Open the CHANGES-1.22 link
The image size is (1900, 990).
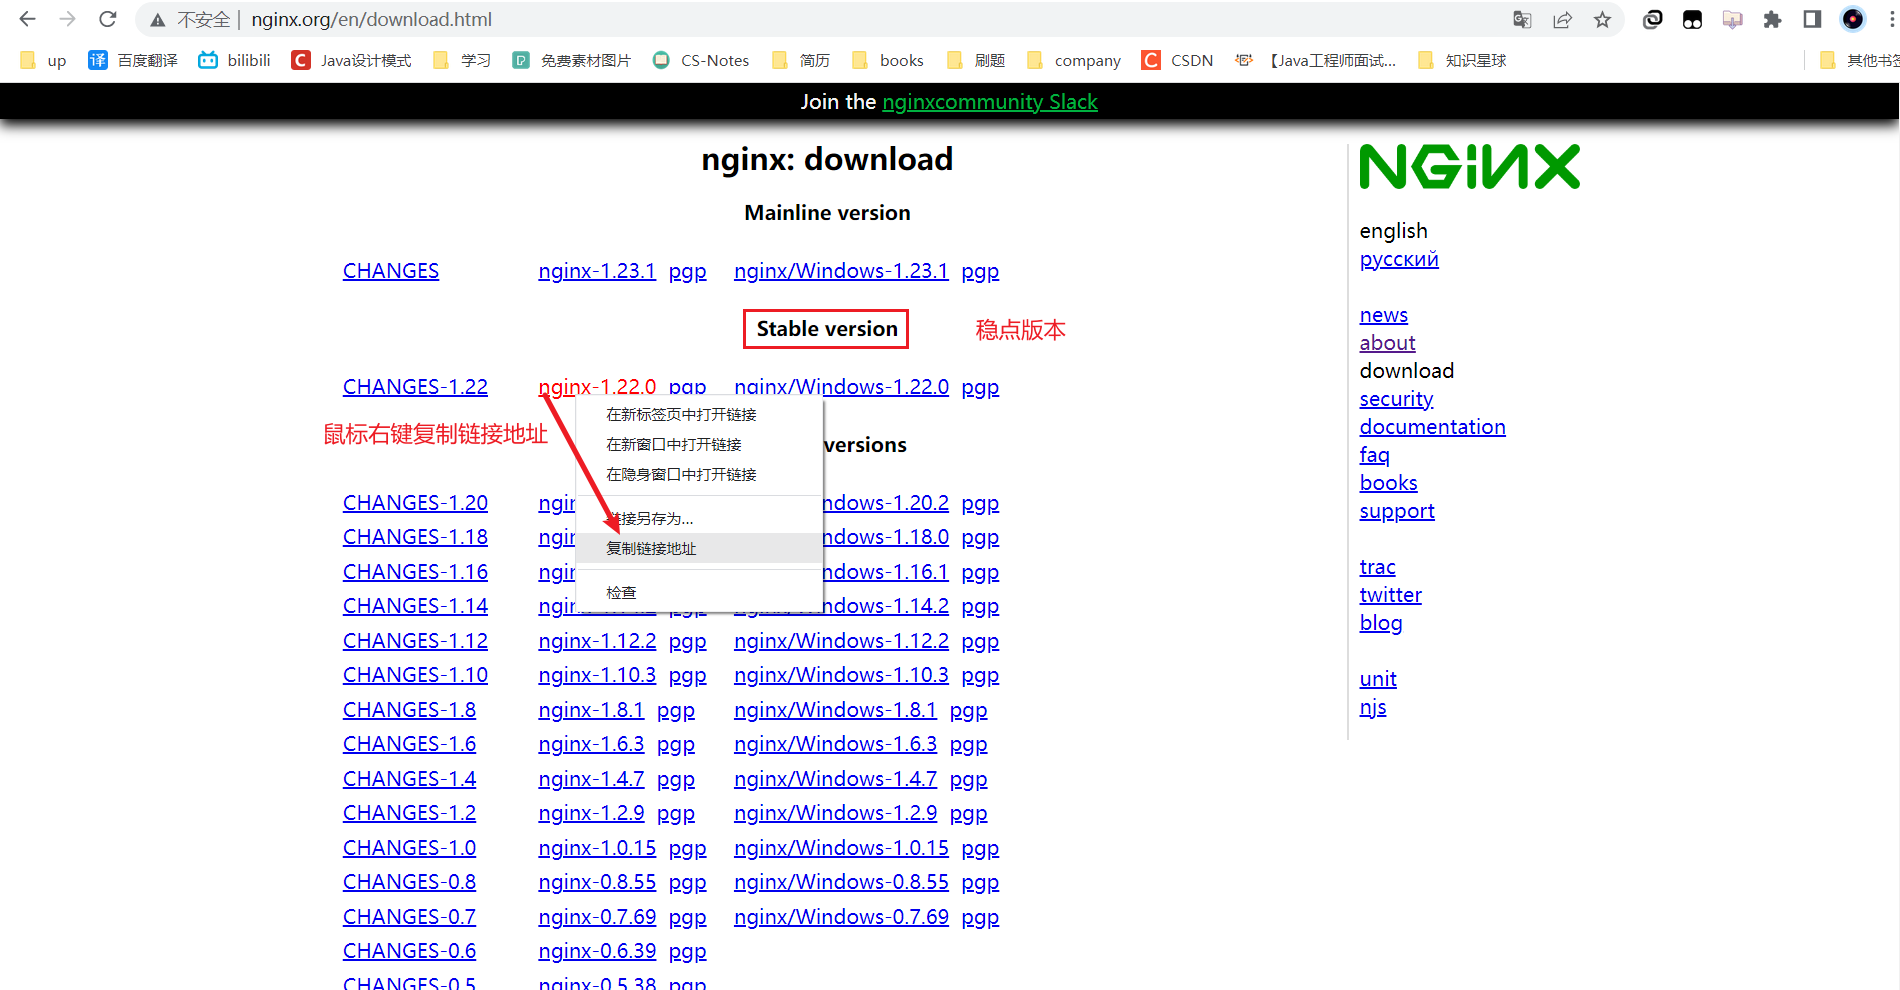(x=415, y=387)
